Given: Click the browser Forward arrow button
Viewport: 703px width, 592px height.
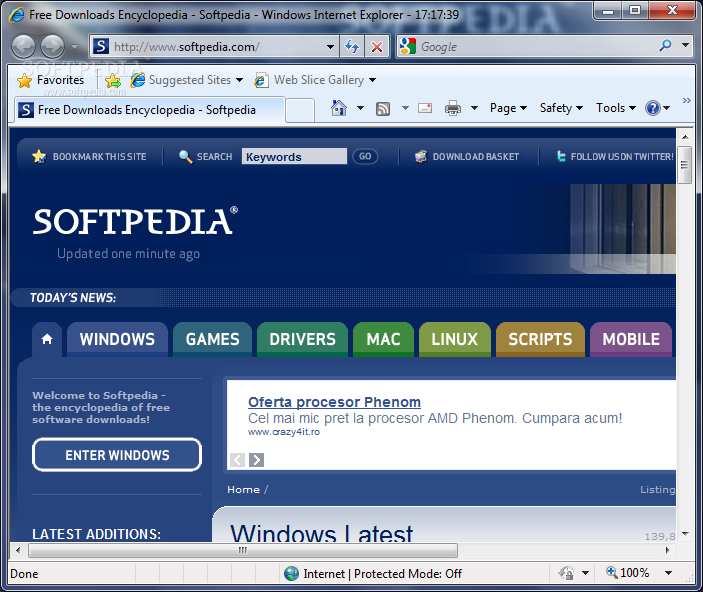Looking at the screenshot, I should coord(52,46).
